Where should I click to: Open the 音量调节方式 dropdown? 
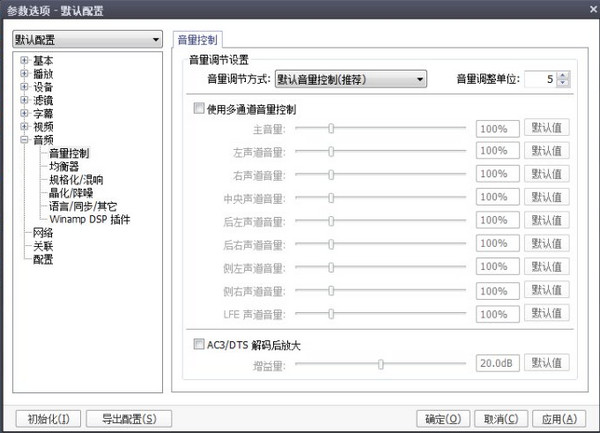(x=351, y=79)
